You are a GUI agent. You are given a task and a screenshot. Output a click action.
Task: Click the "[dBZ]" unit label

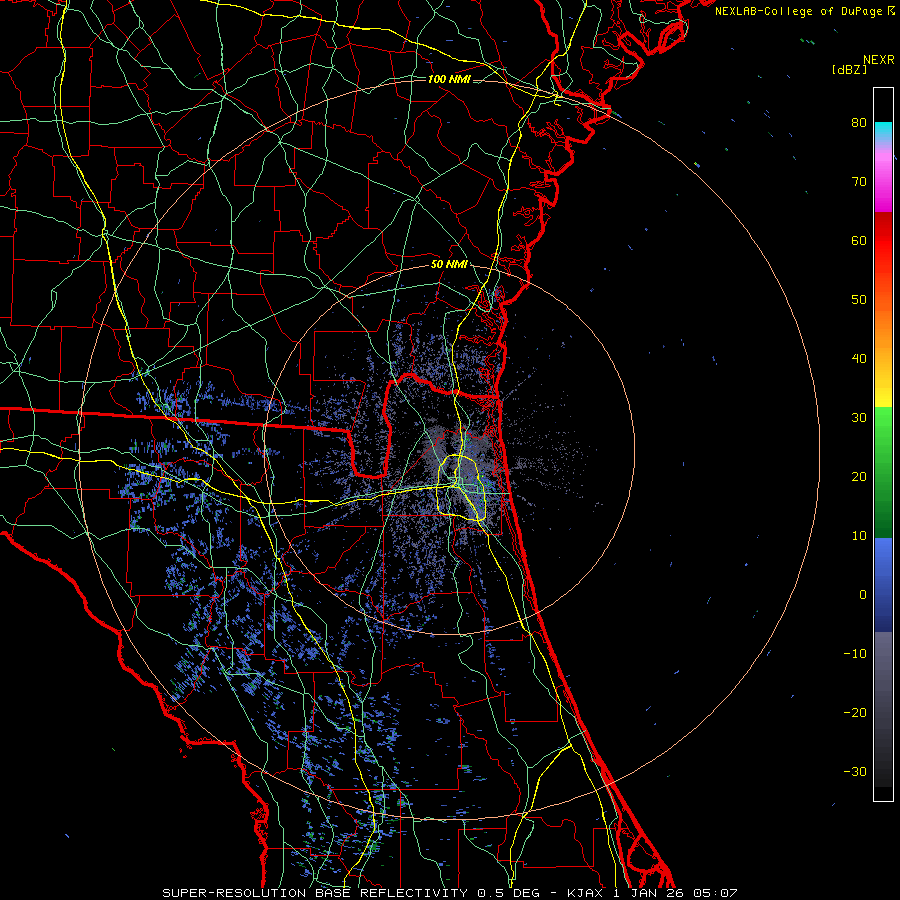coord(849,70)
